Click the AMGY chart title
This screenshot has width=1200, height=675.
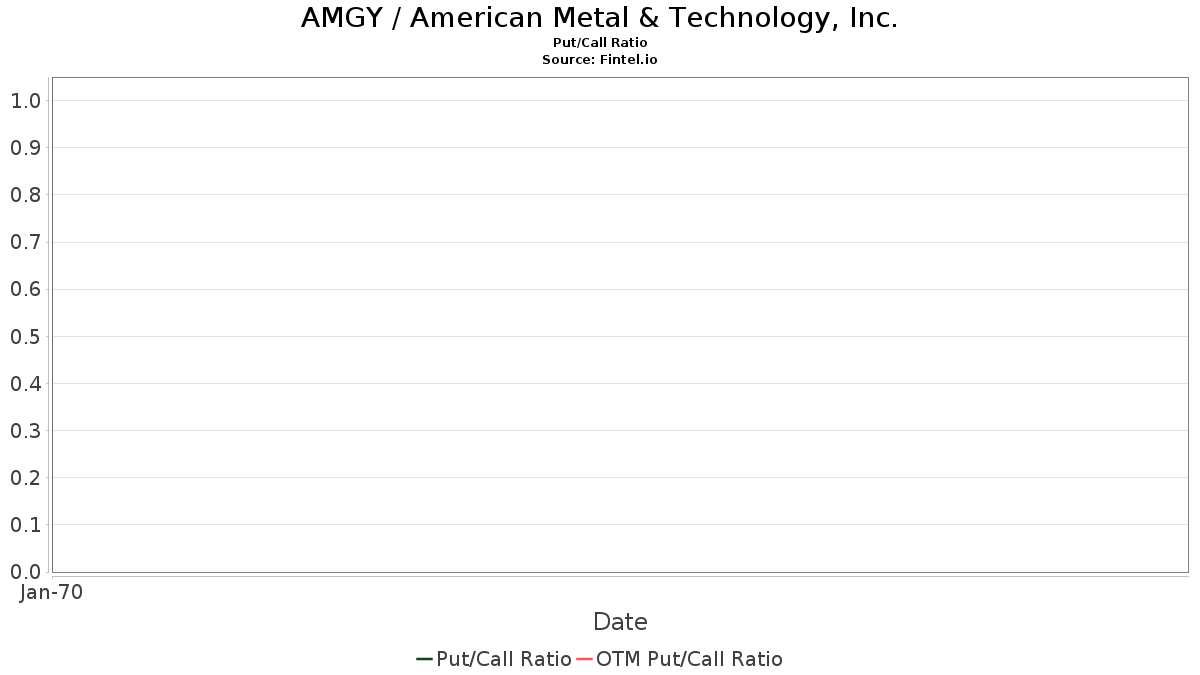point(599,18)
